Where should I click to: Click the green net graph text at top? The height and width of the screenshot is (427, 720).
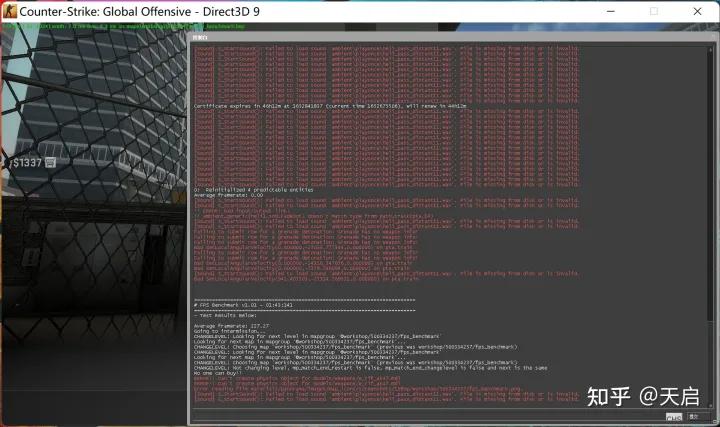[124, 27]
